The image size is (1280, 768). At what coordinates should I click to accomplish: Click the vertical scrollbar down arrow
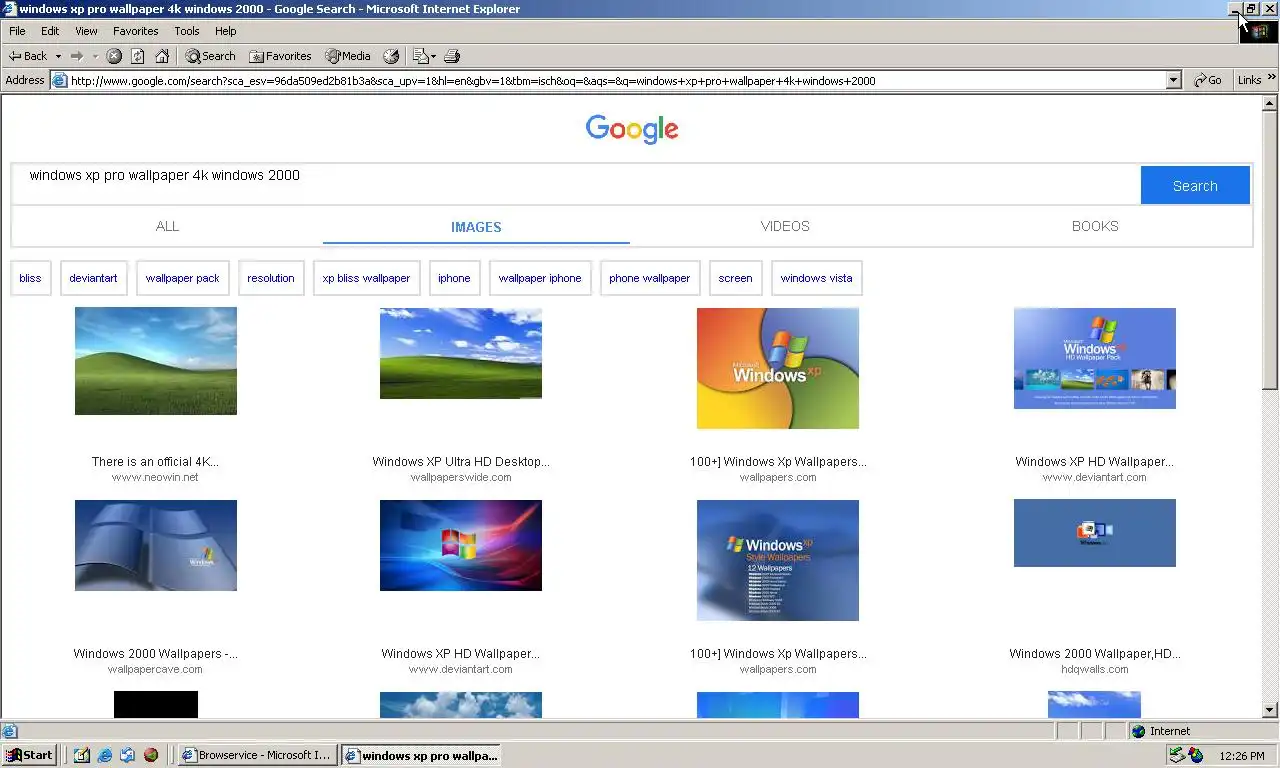tap(1270, 710)
